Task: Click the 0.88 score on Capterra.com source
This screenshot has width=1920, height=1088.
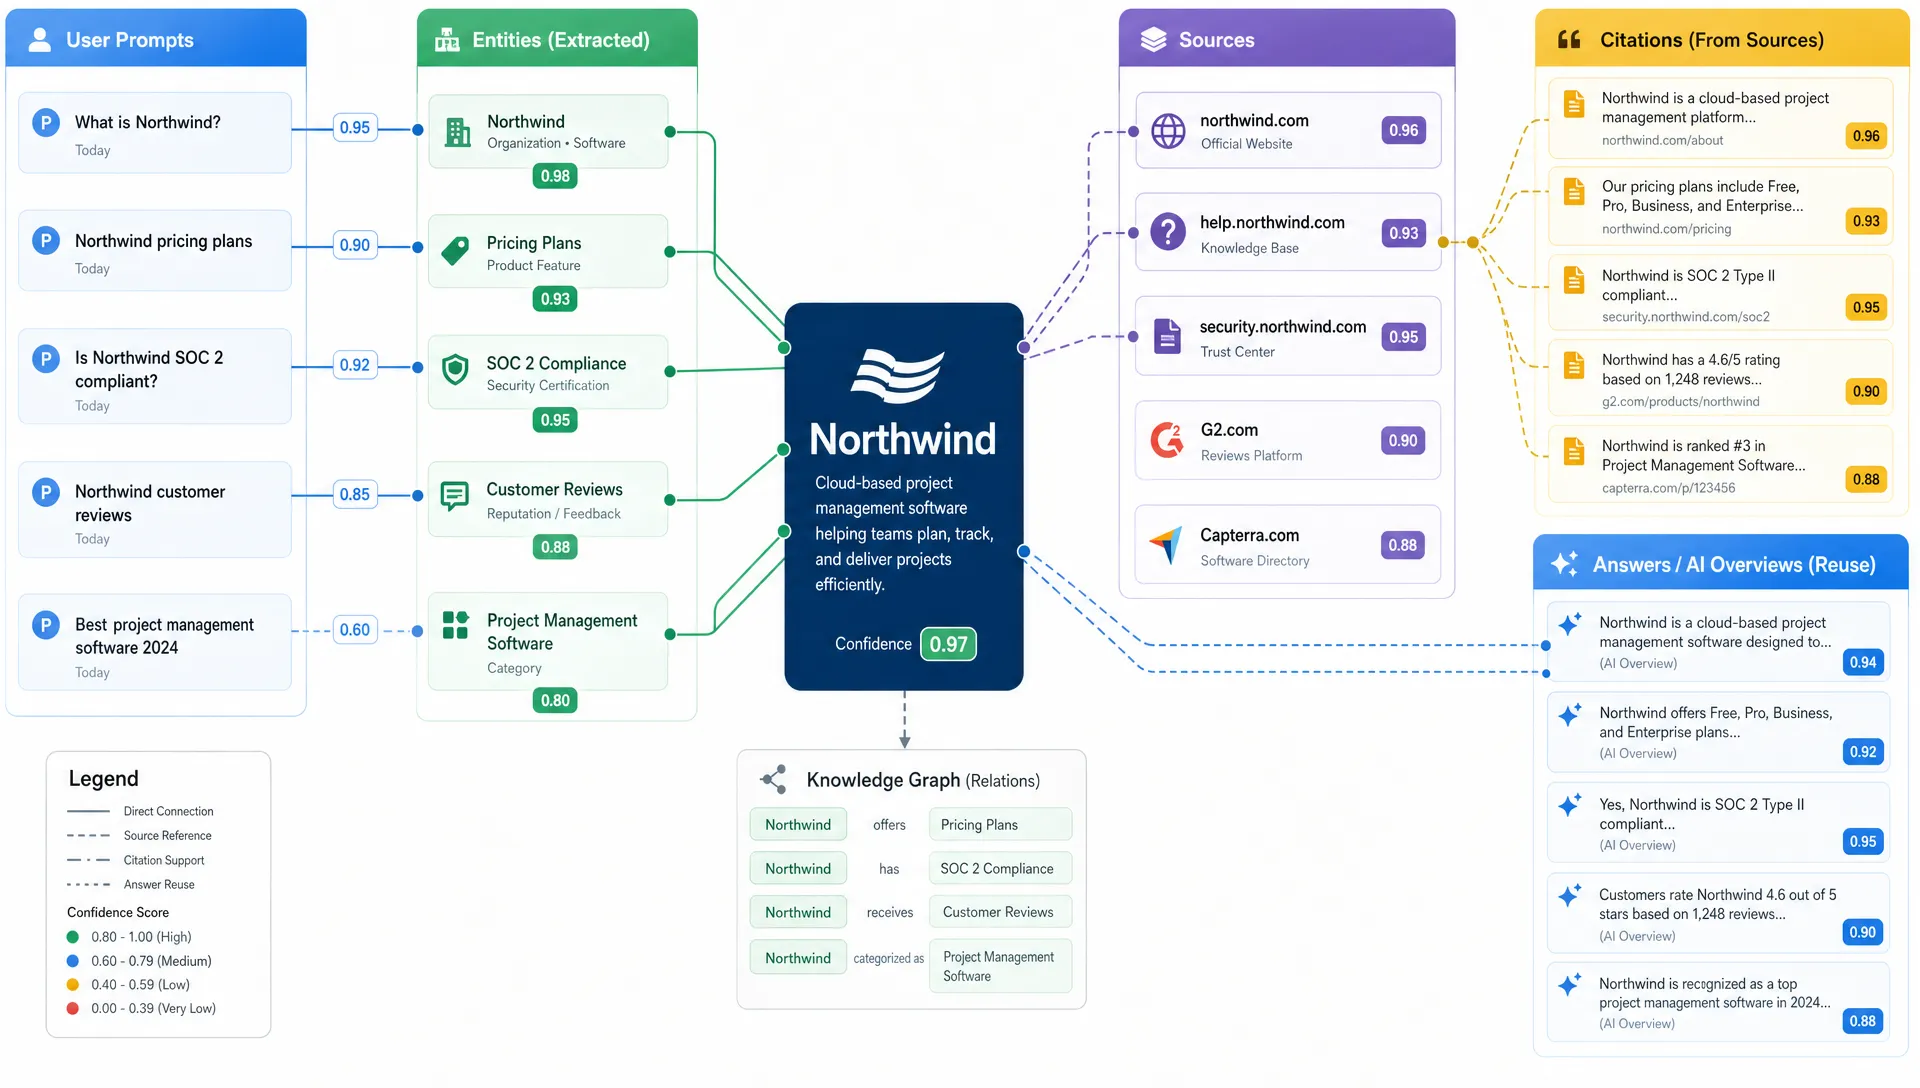Action: click(1402, 545)
